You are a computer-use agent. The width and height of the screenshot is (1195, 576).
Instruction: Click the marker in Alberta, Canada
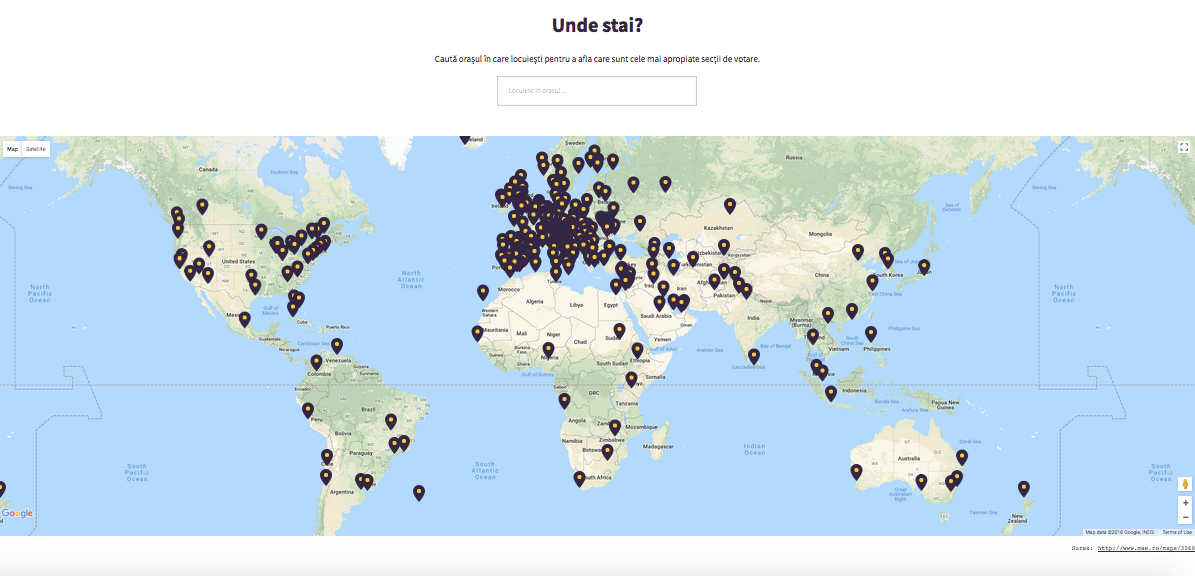202,206
